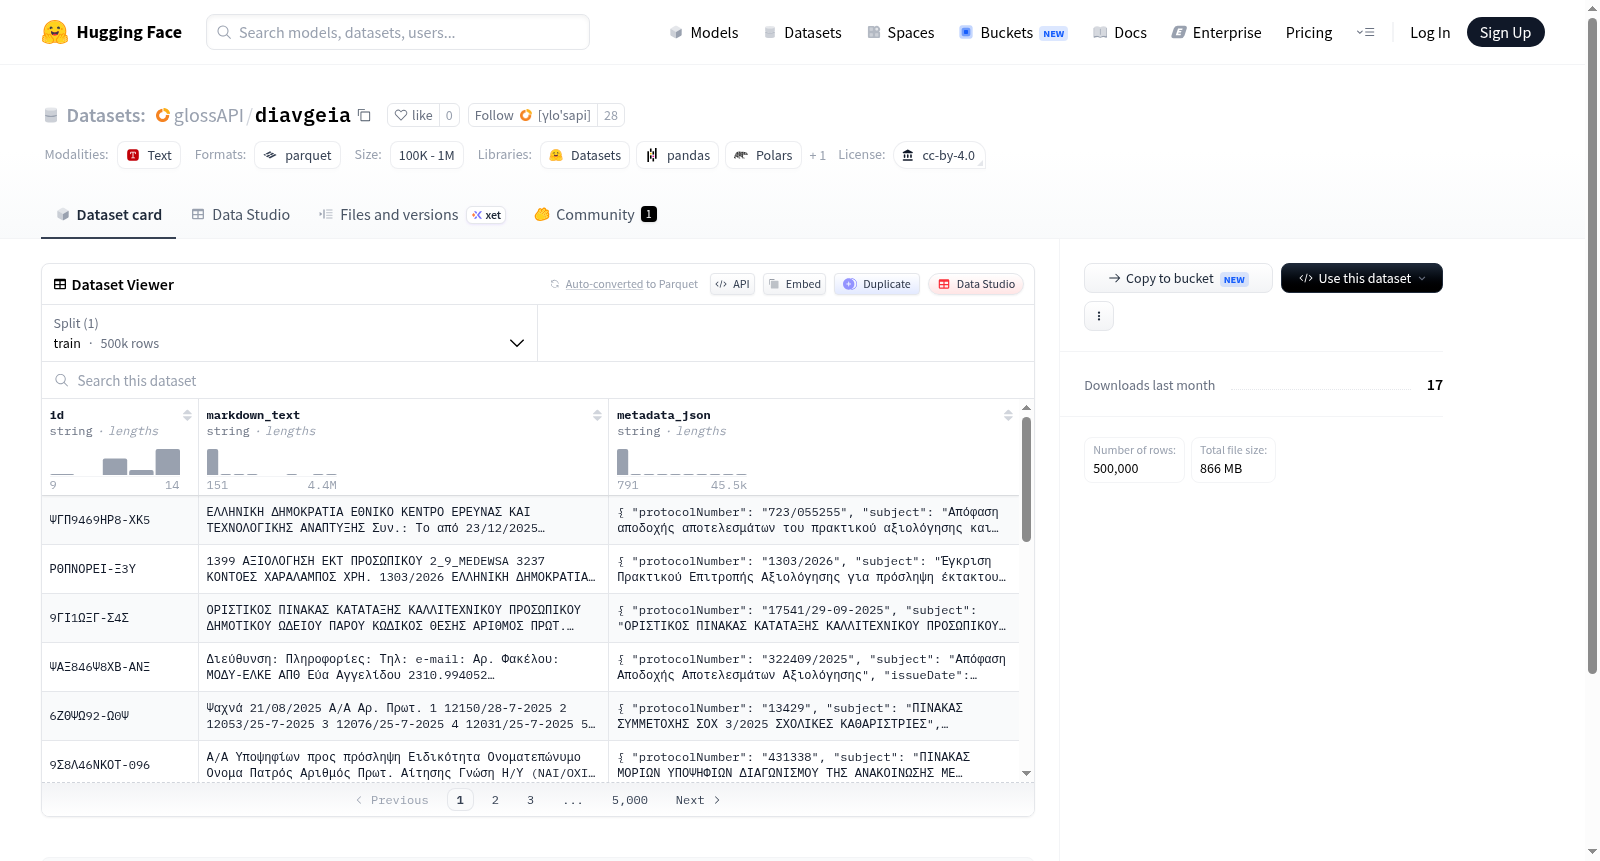Click the glossAPI organization avatar icon
Viewport: 1600px width, 861px height.
point(163,116)
